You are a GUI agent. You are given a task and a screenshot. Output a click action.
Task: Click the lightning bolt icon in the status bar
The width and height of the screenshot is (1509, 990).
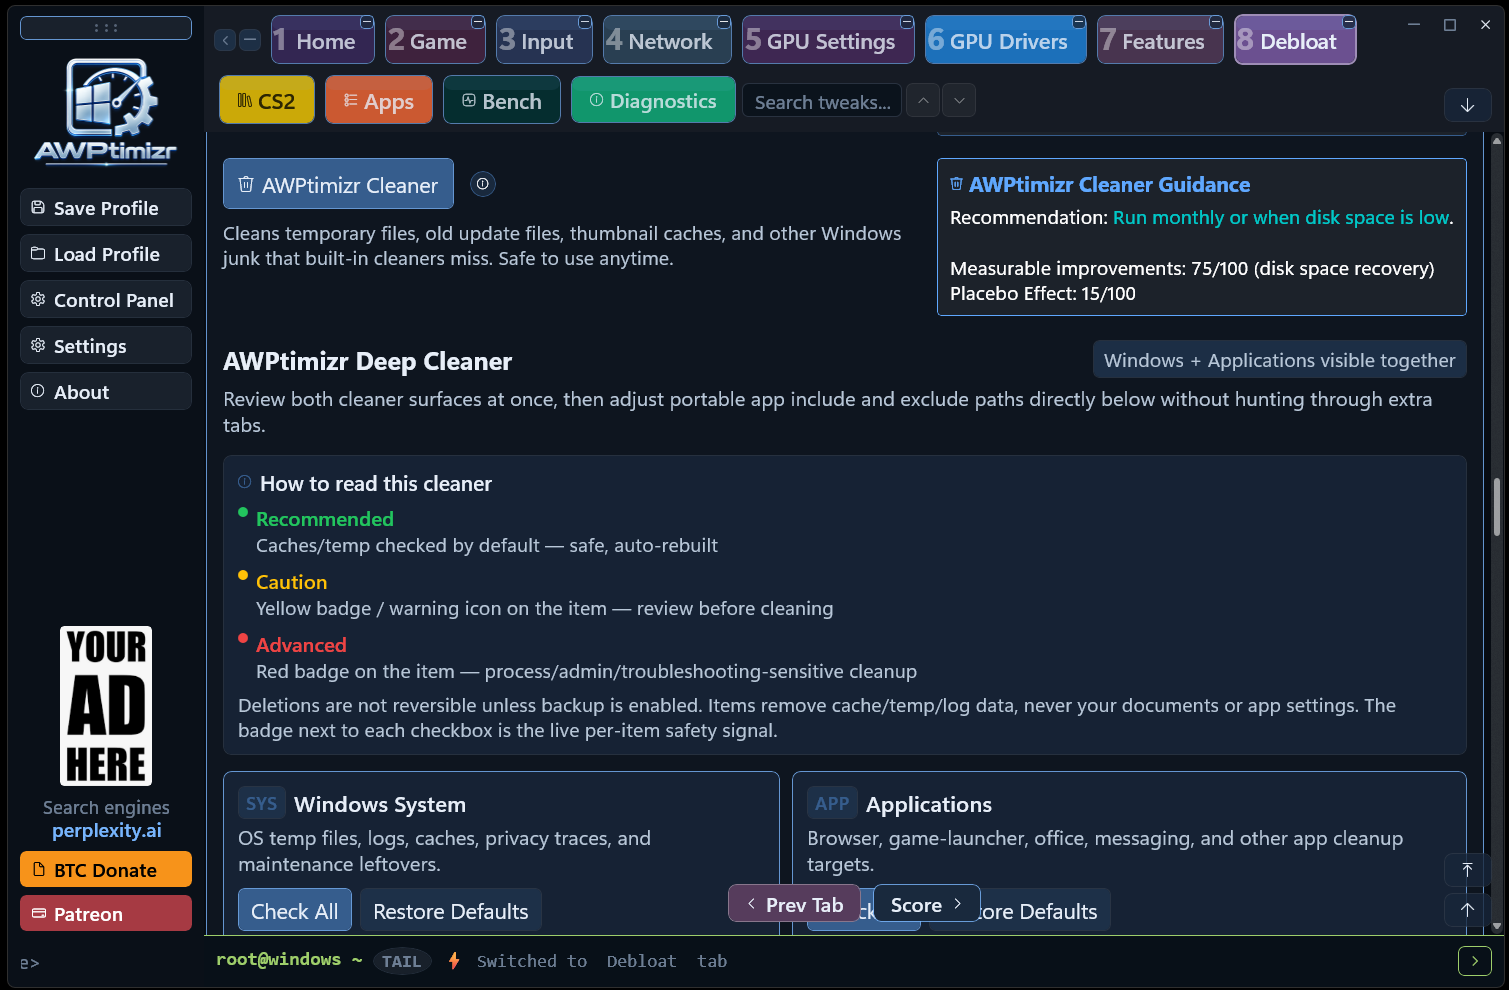pyautogui.click(x=454, y=961)
